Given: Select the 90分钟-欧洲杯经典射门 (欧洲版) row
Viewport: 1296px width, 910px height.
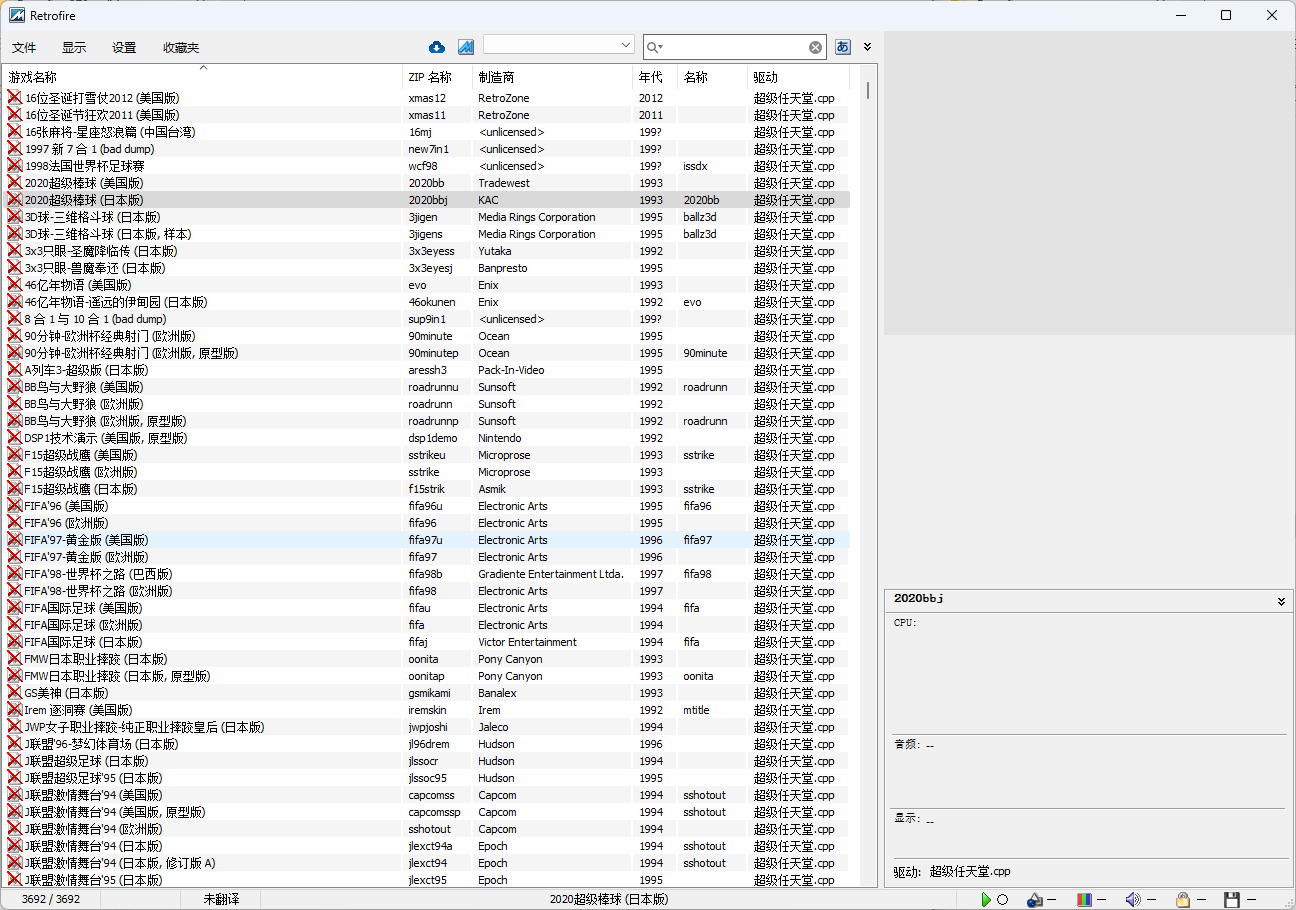Looking at the screenshot, I should (427, 336).
